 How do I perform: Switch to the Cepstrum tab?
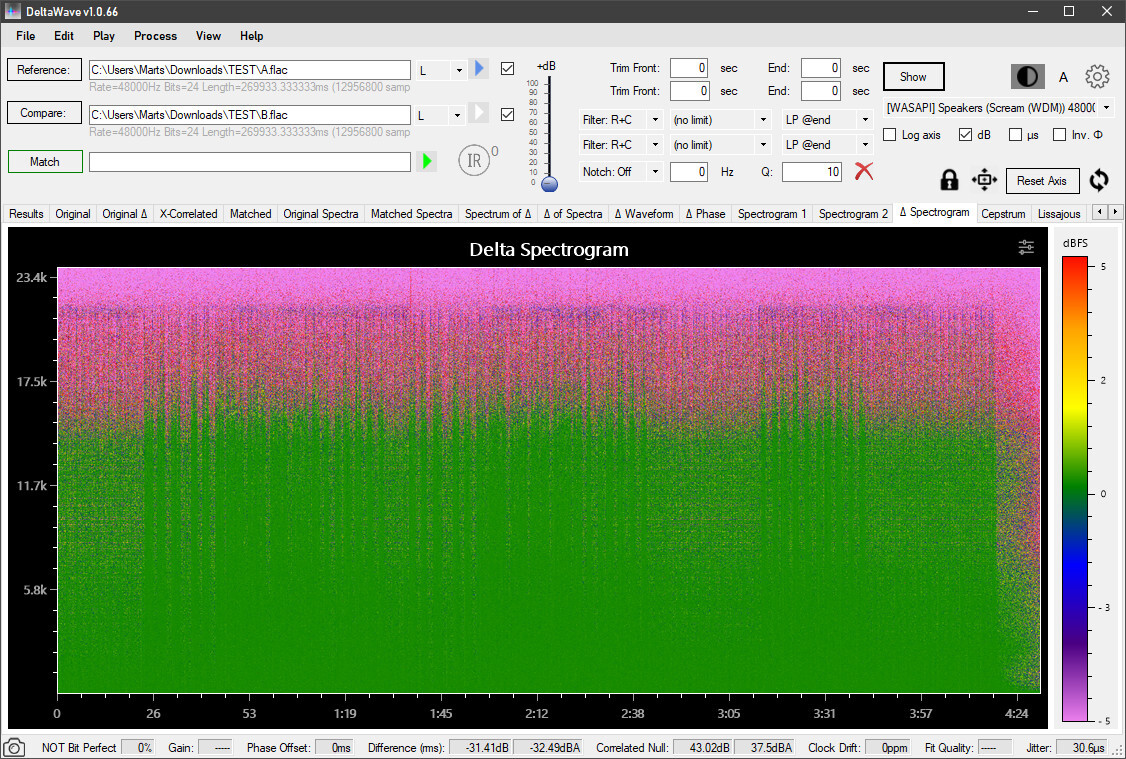(1003, 214)
